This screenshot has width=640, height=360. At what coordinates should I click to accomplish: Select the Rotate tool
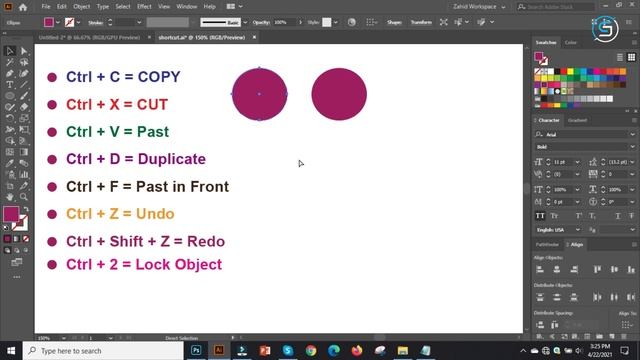click(x=10, y=118)
